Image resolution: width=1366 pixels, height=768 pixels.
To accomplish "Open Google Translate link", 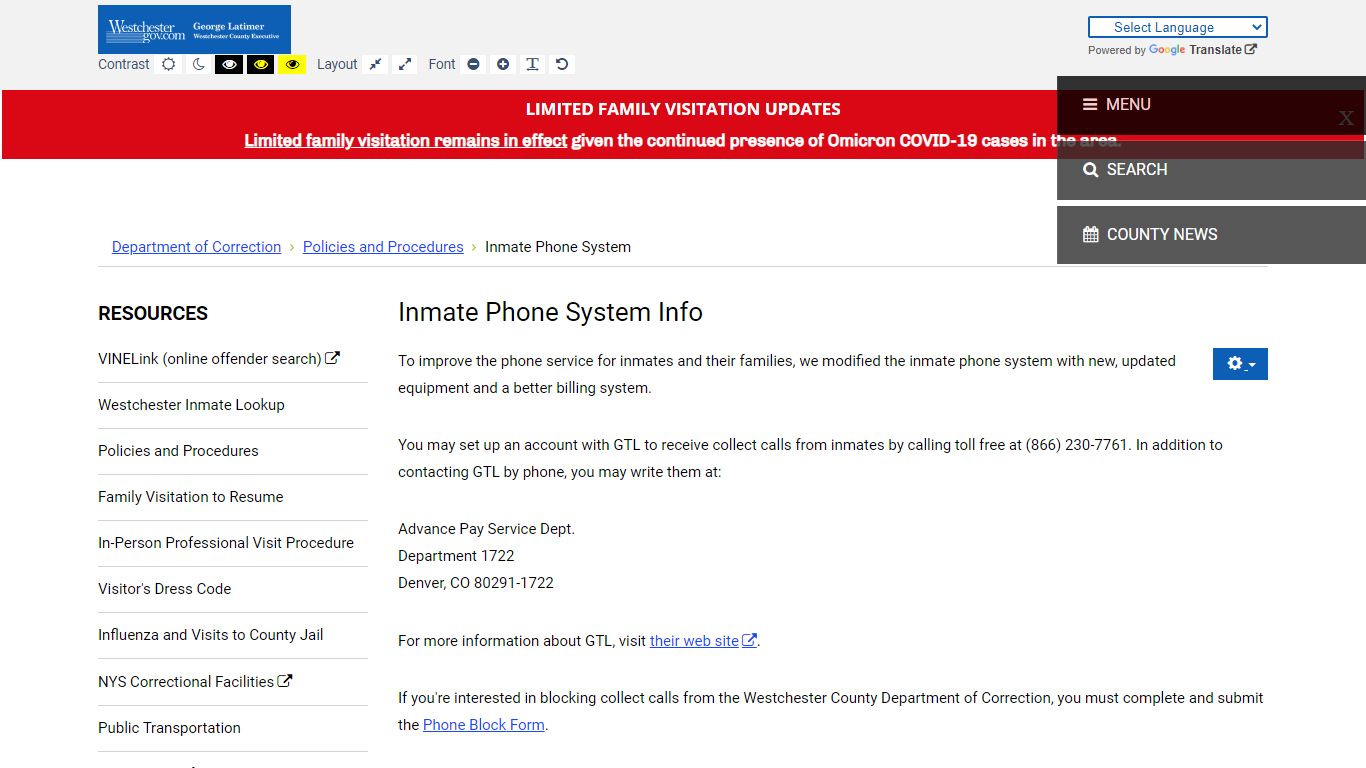I will [1202, 50].
